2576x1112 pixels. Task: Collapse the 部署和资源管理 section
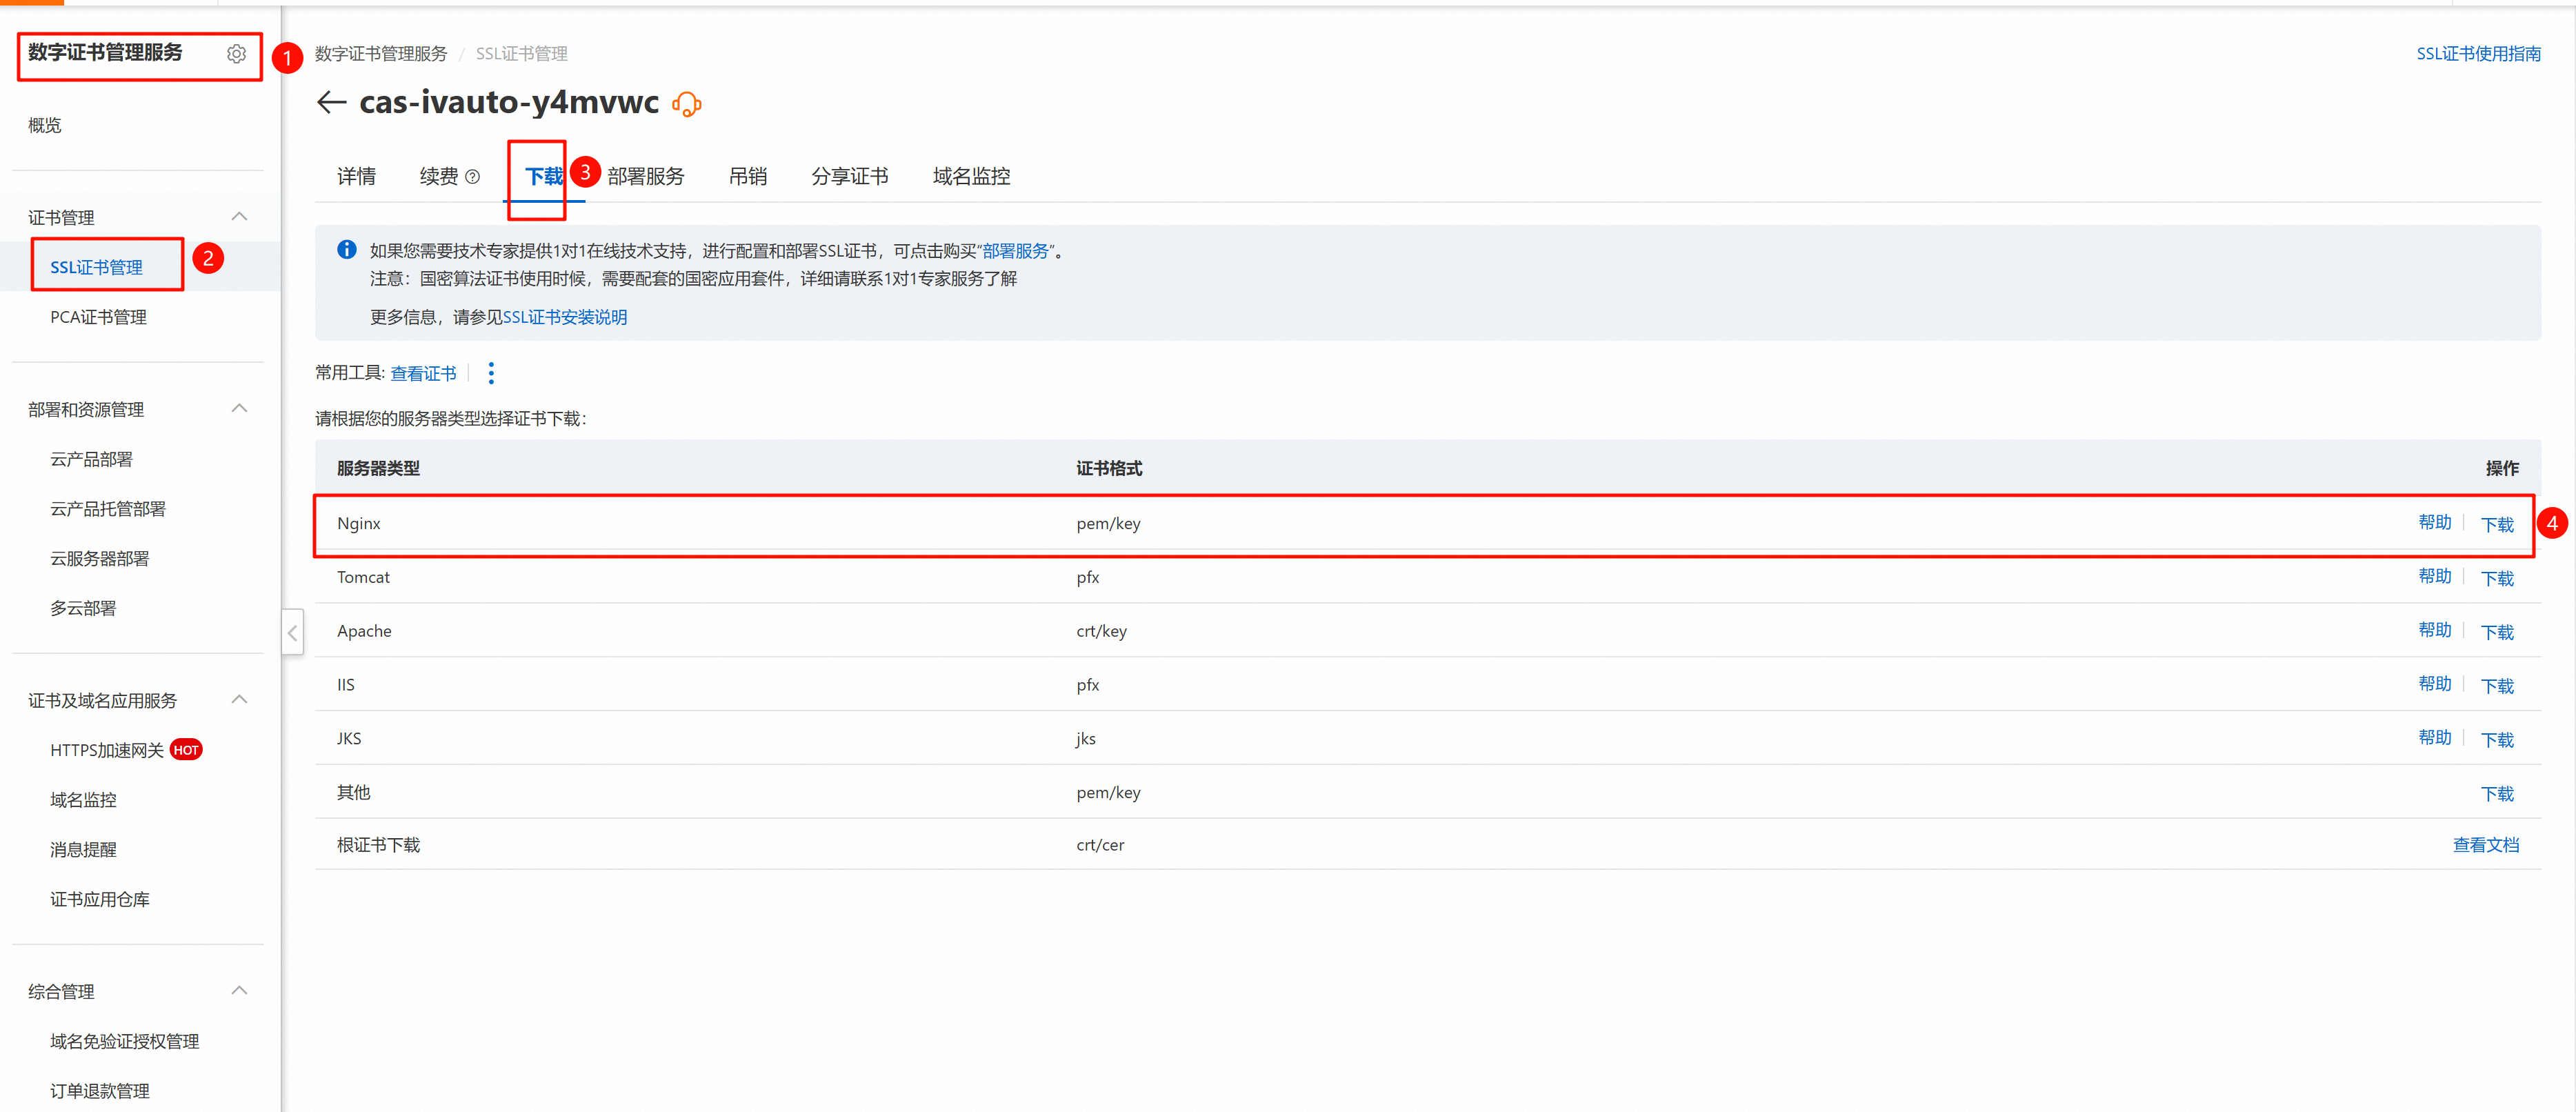[239, 409]
